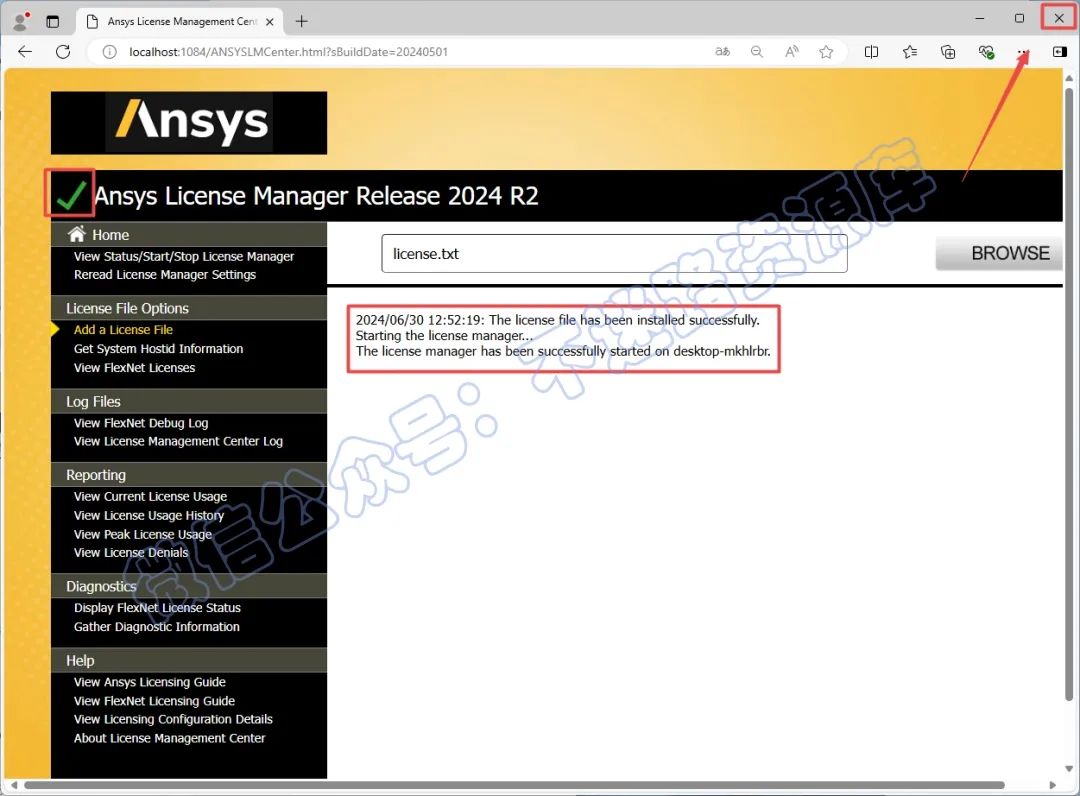This screenshot has height=796, width=1080.
Task: Open View Ansys Licensing Guide
Action: coord(149,682)
